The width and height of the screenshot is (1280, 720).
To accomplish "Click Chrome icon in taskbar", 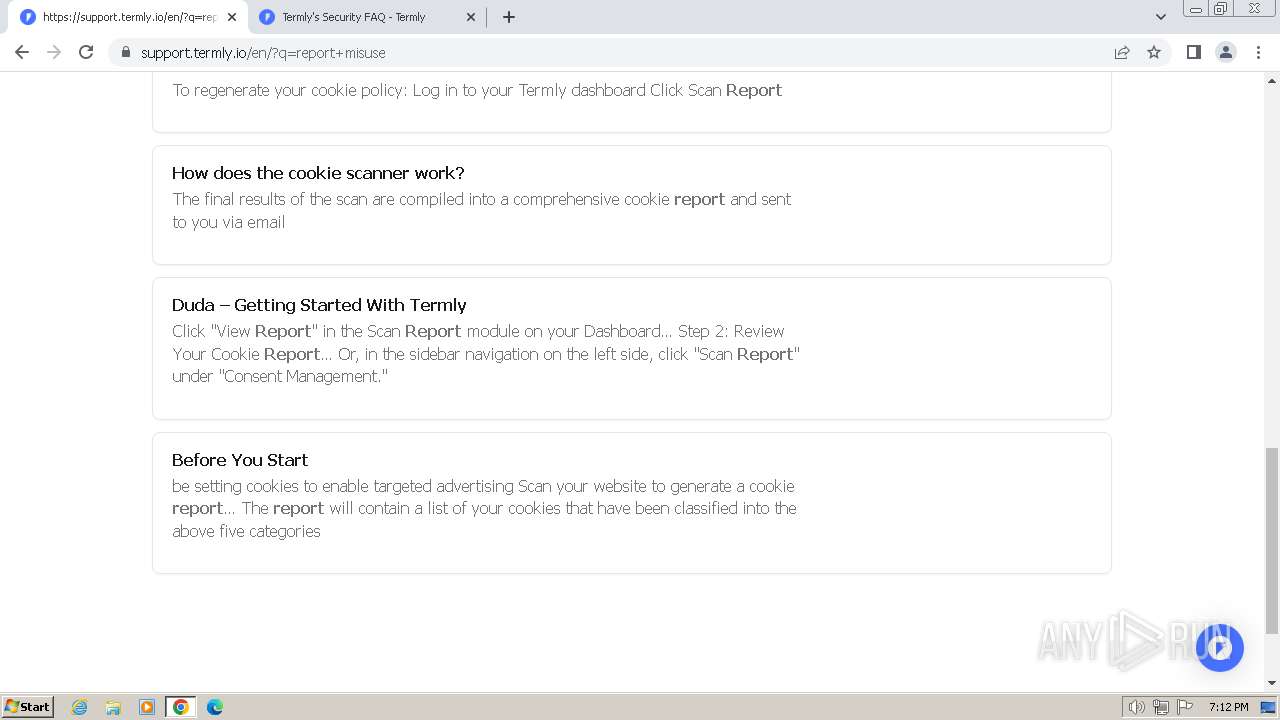I will tap(181, 707).
